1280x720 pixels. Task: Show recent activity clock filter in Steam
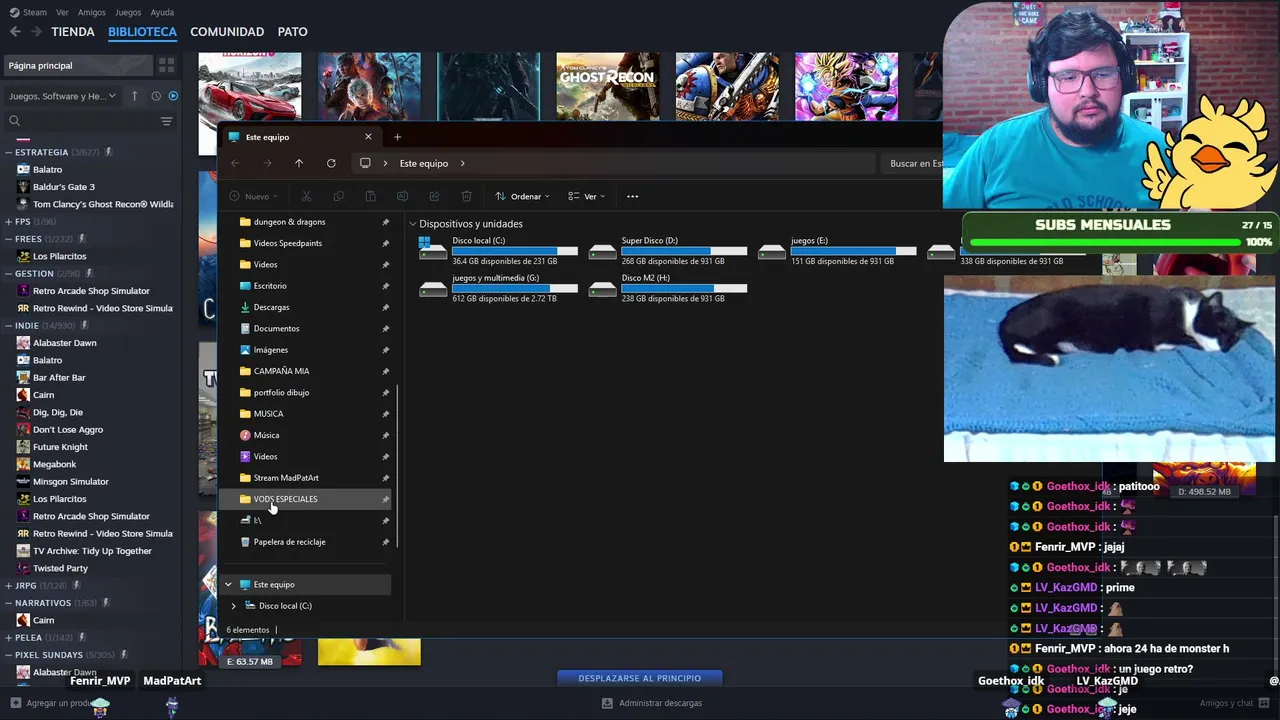(156, 96)
